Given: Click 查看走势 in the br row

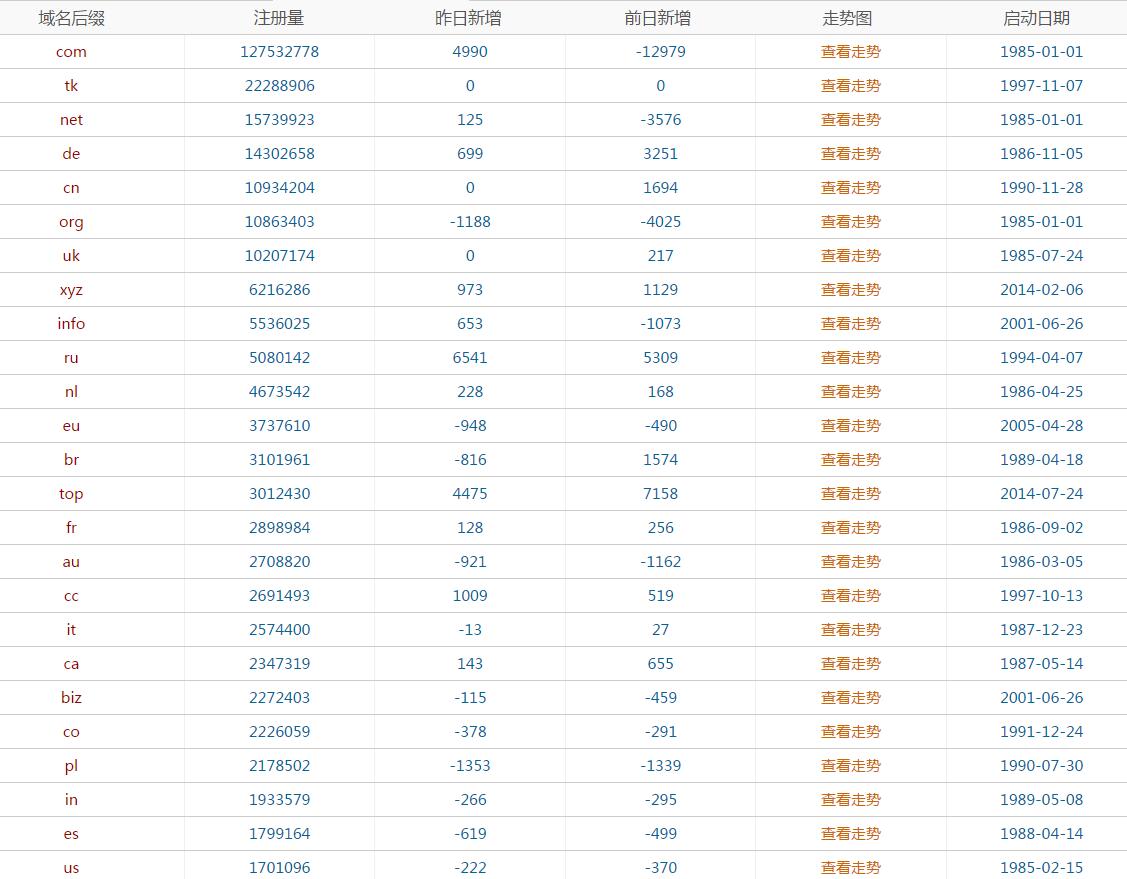Looking at the screenshot, I should click(850, 460).
